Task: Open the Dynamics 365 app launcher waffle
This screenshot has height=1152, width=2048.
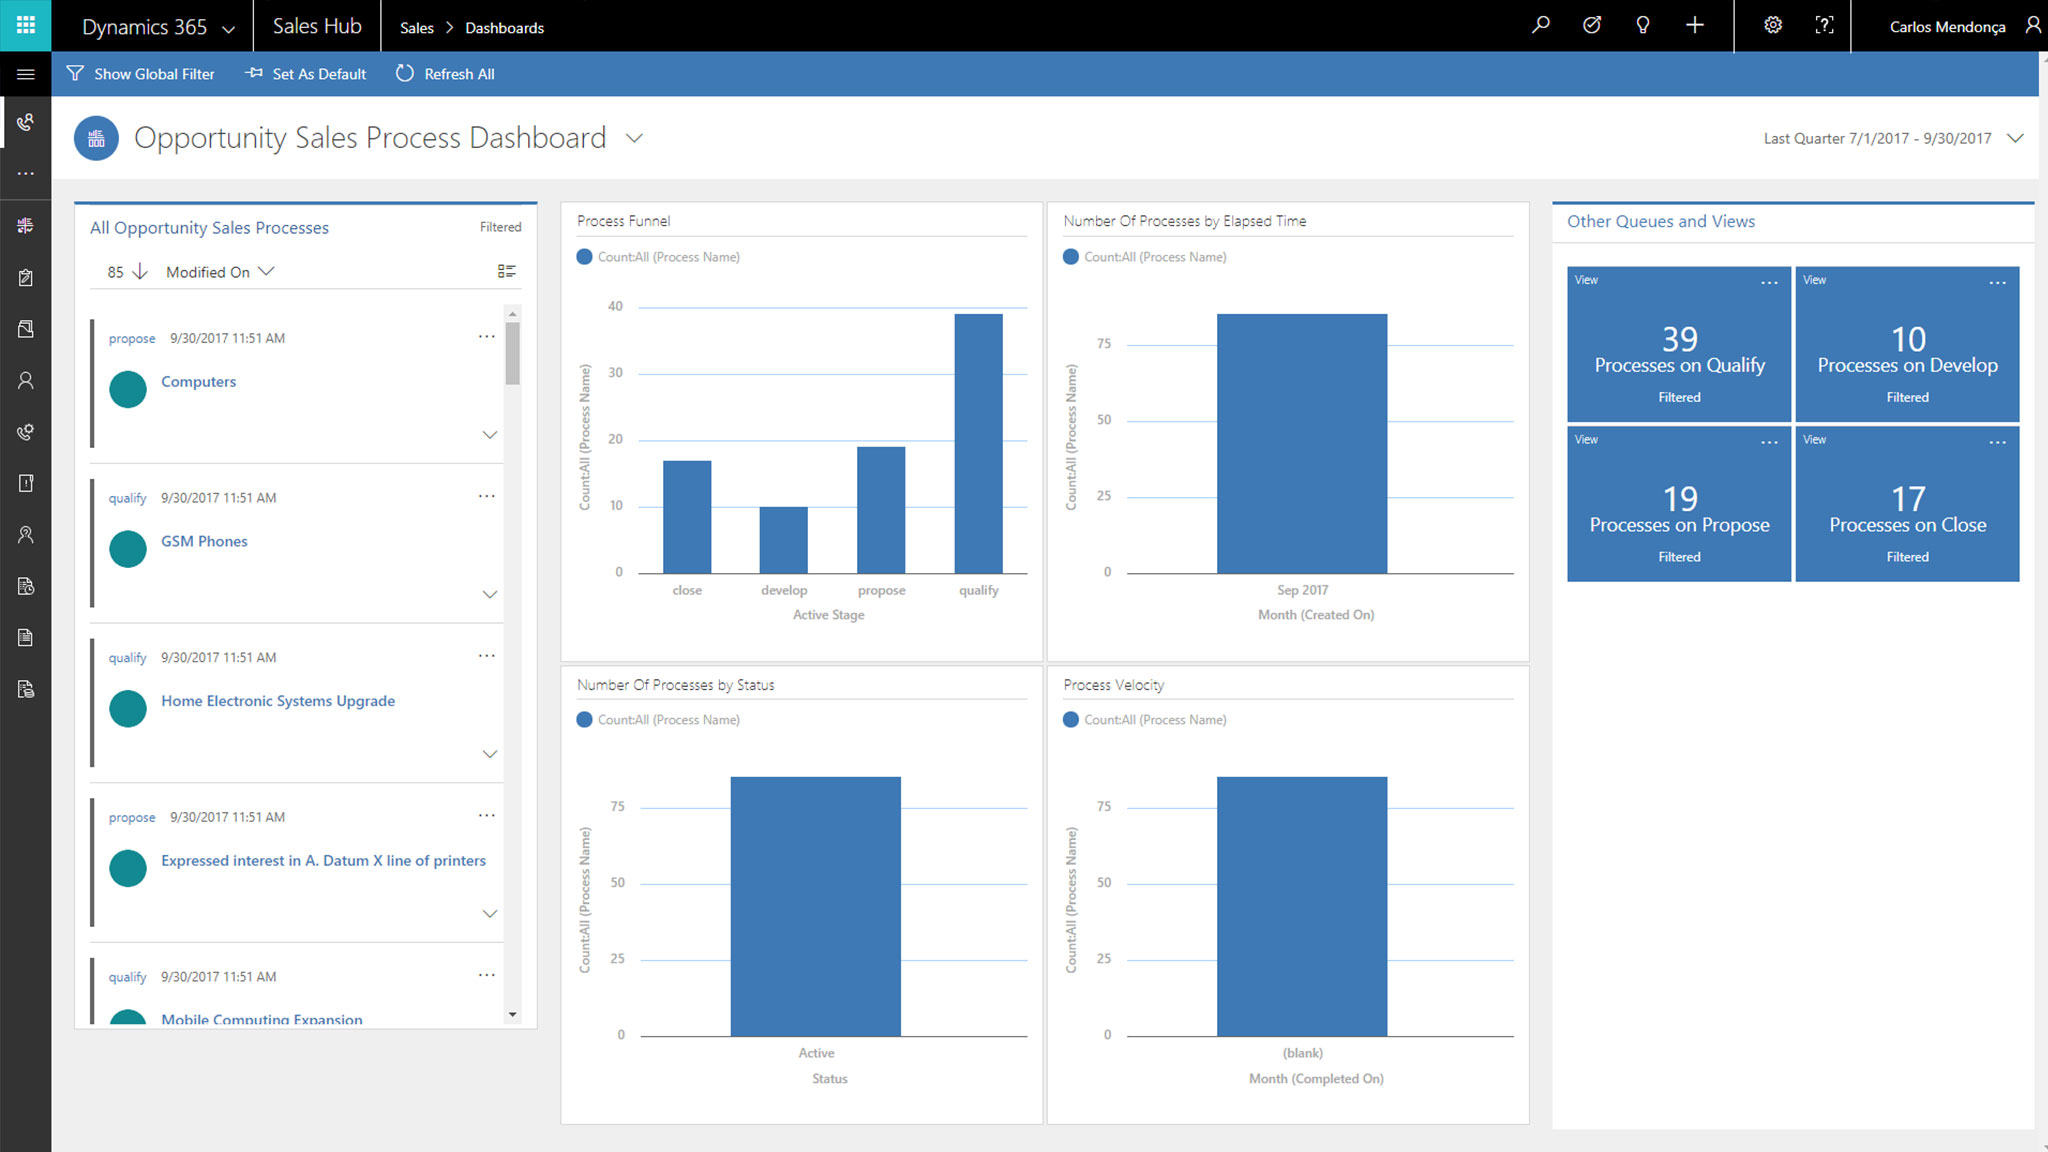Action: pos(25,25)
